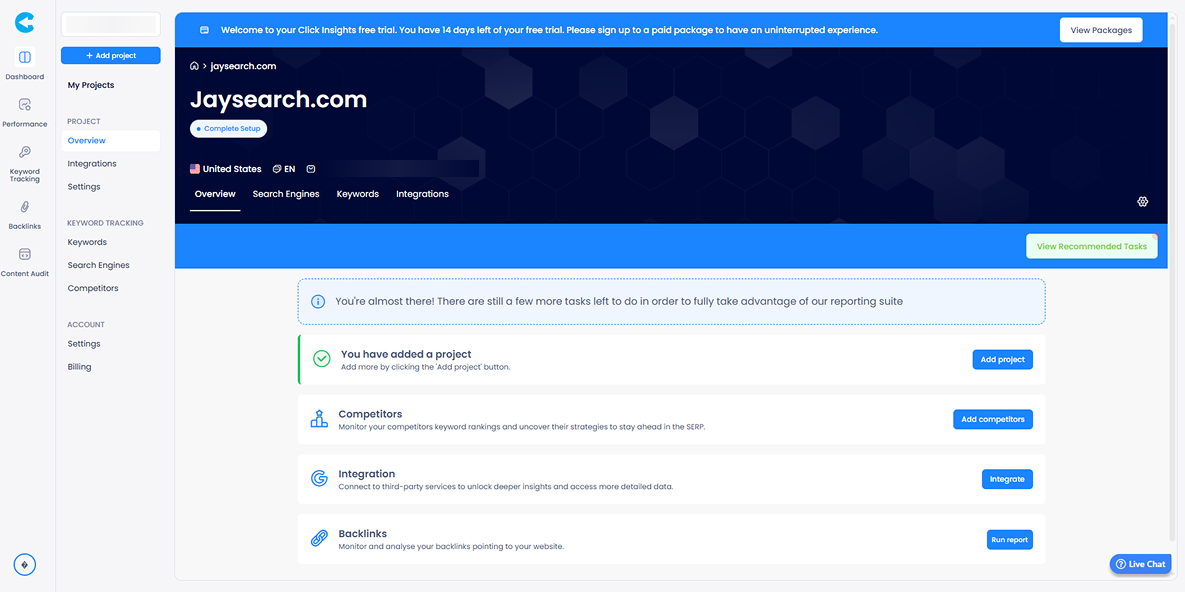Click the project selector field above Add project

[110, 24]
